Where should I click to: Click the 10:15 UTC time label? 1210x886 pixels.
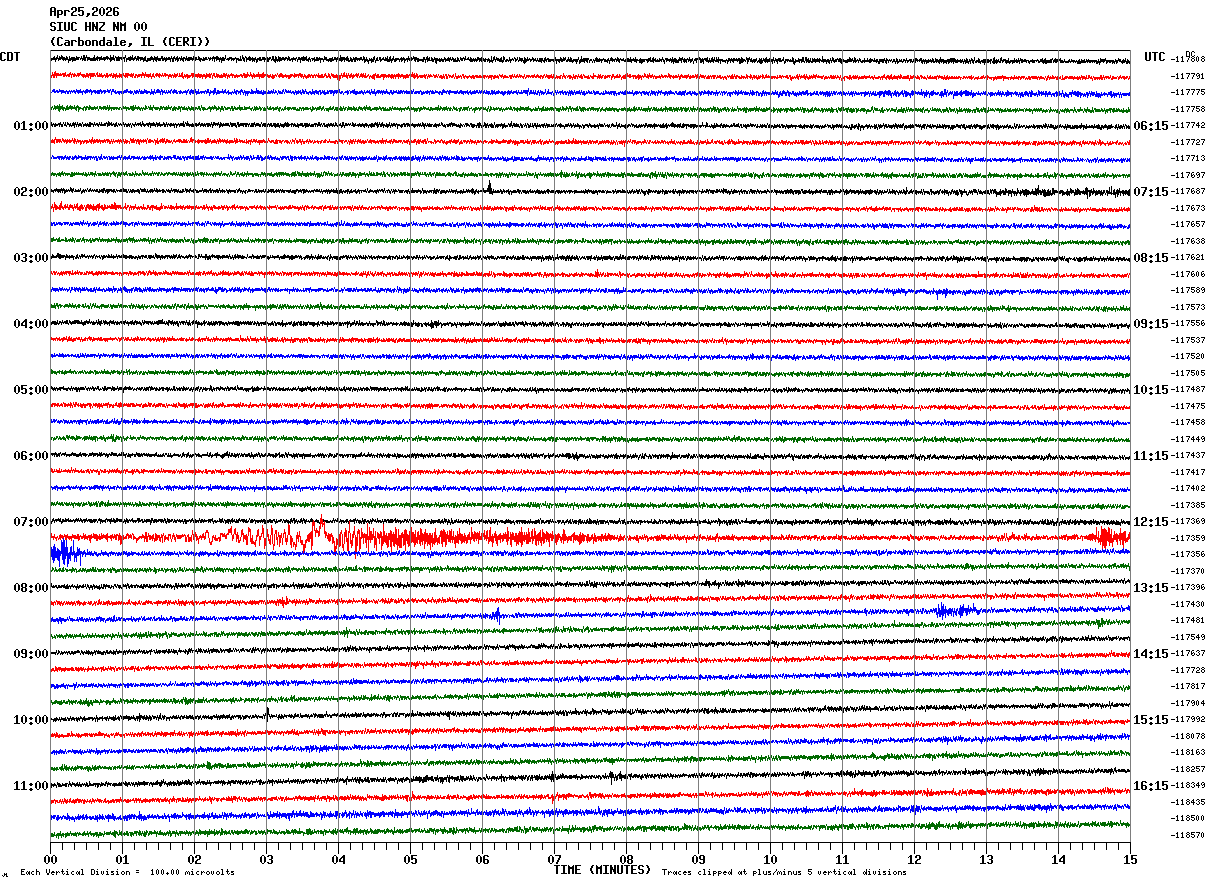tap(1150, 390)
